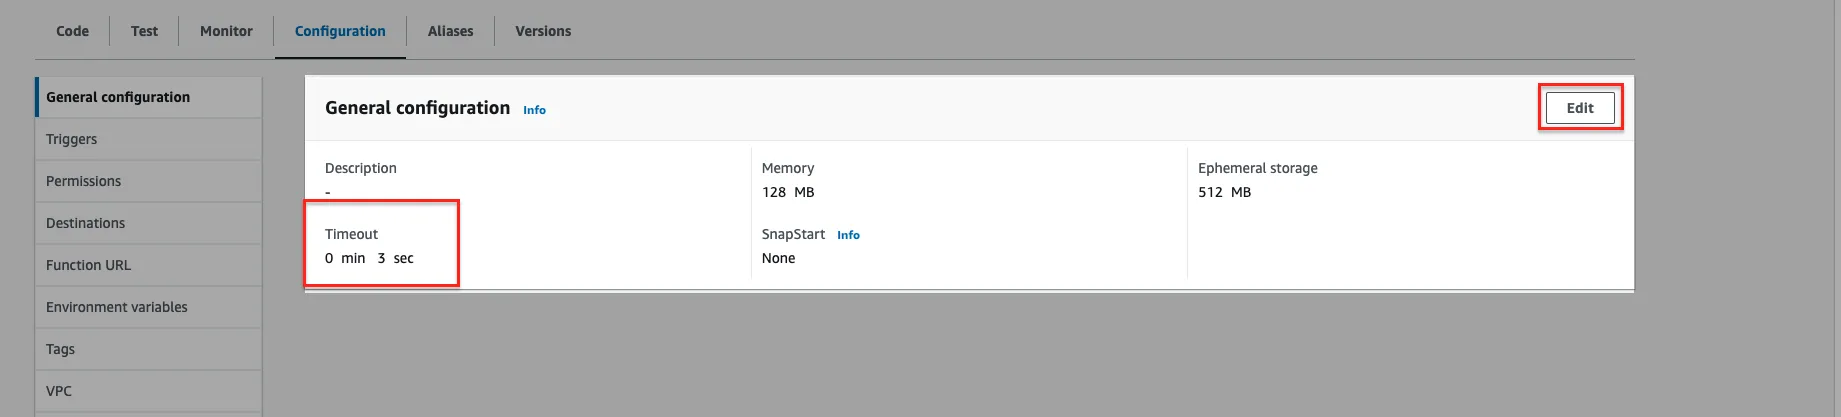Open VPC settings in the sidebar
This screenshot has width=1841, height=417.
click(x=149, y=391)
